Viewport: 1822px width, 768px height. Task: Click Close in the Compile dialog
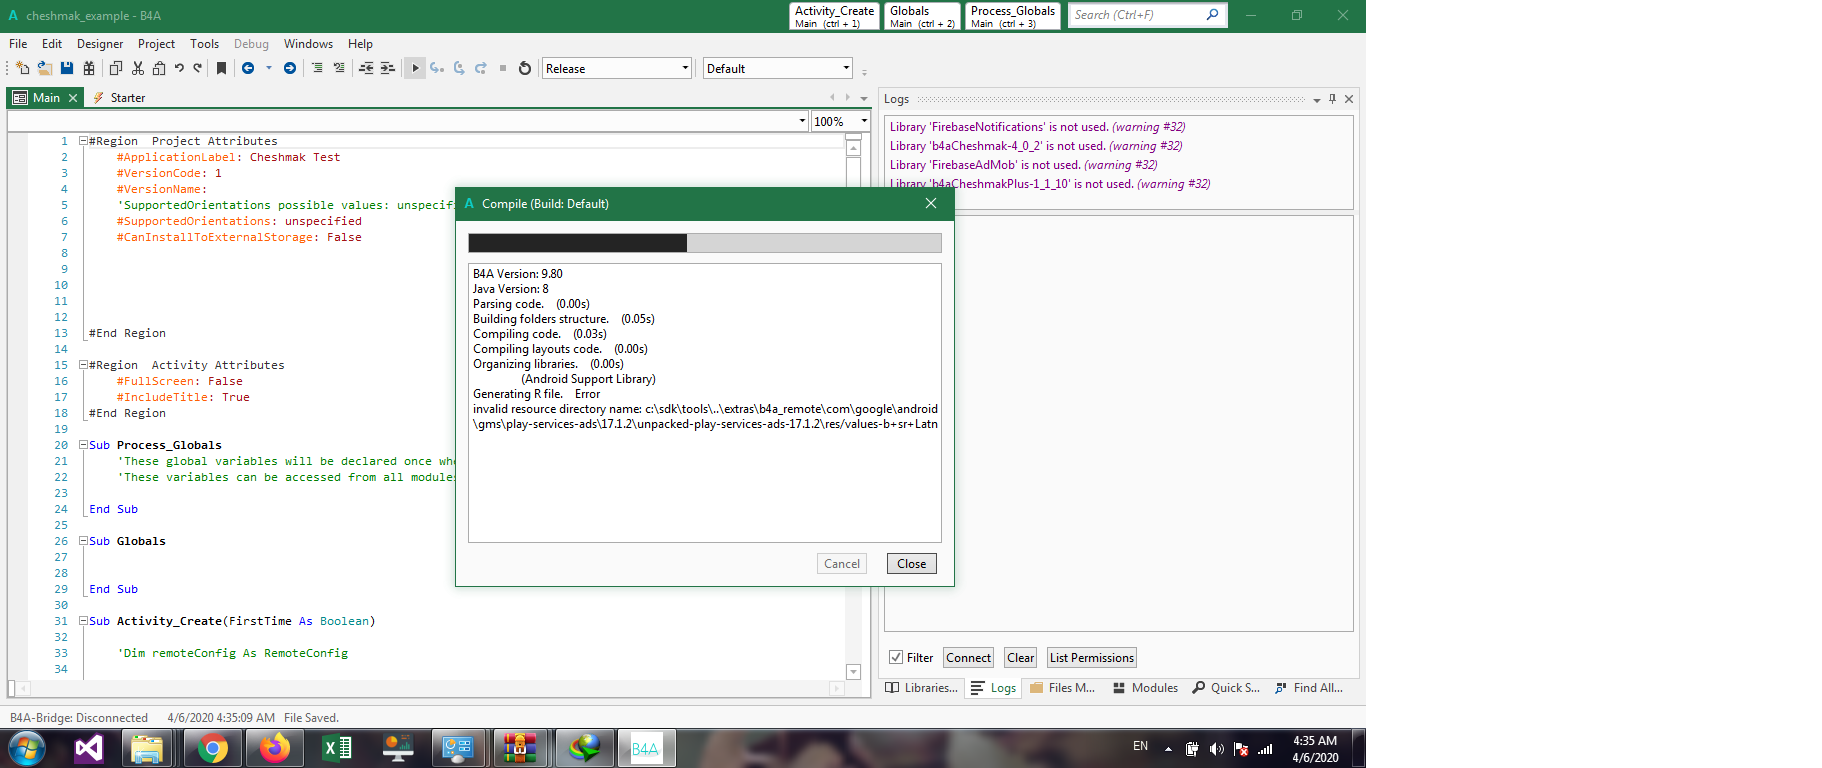coord(911,564)
